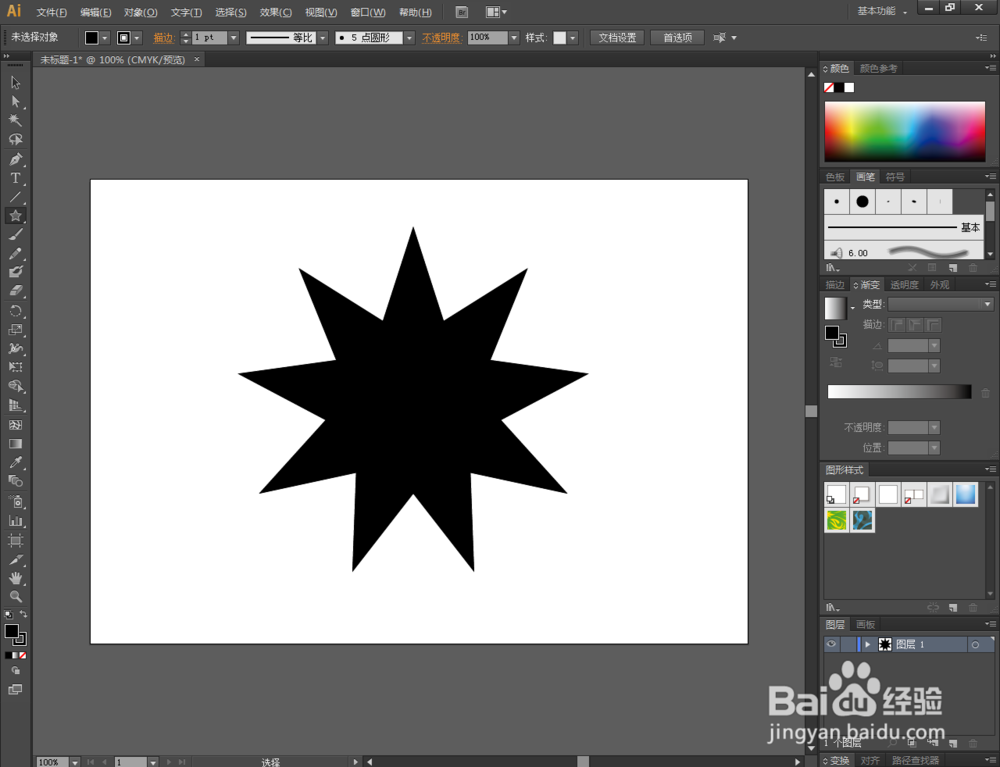Viewport: 1000px width, 767px height.
Task: Select the Shape Builder tool
Action: pos(15,386)
